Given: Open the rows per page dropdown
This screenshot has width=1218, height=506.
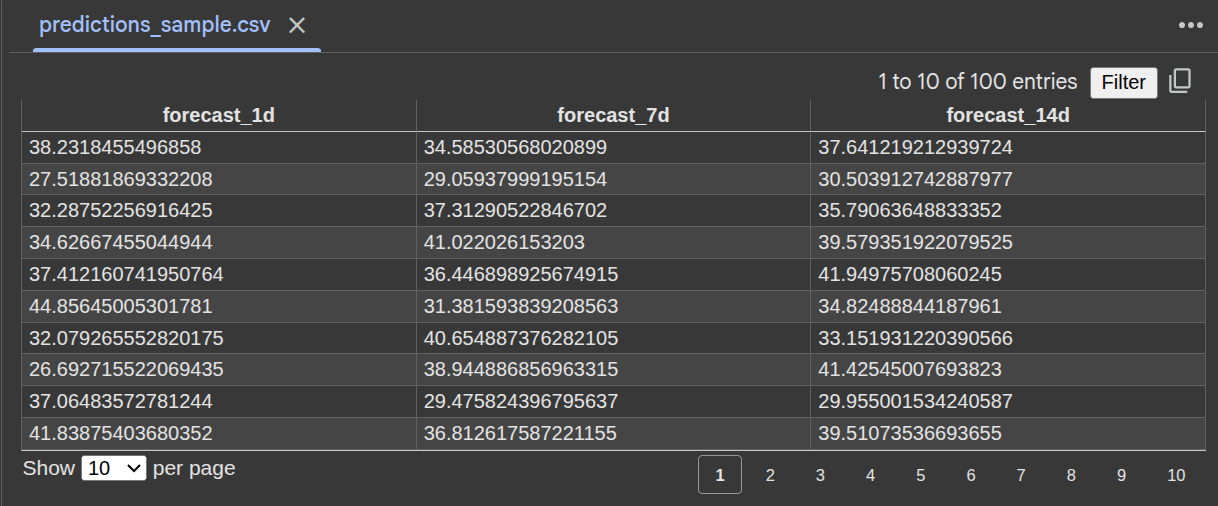Looking at the screenshot, I should click(x=114, y=468).
